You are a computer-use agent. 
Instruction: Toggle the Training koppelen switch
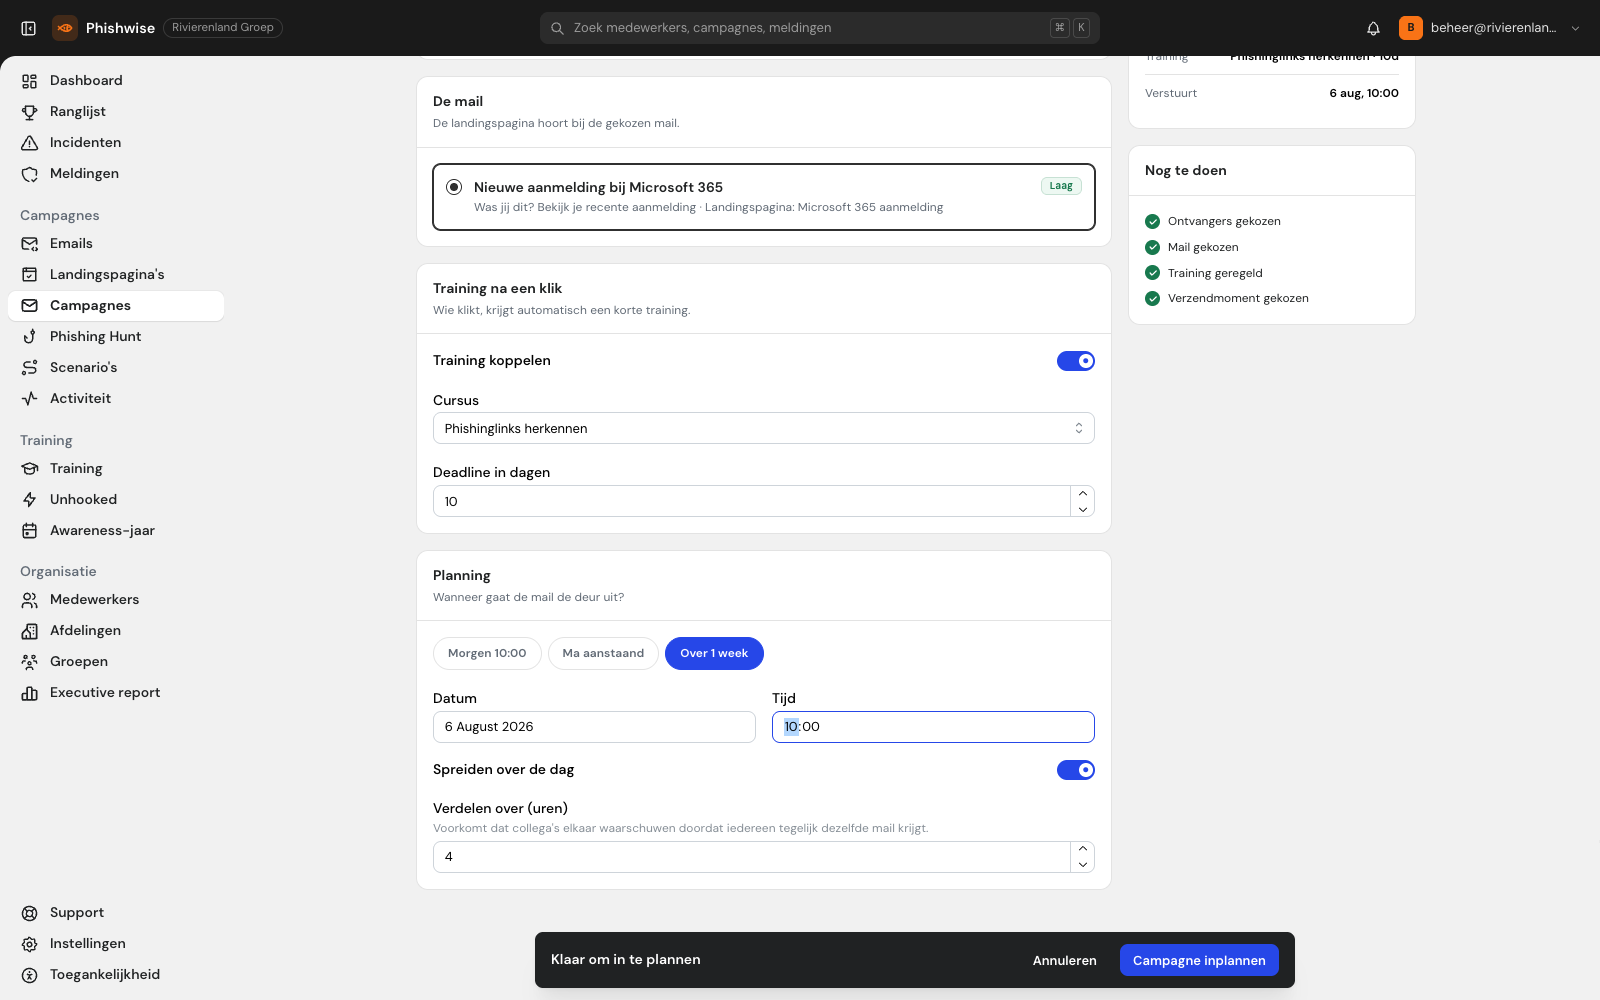[1076, 361]
